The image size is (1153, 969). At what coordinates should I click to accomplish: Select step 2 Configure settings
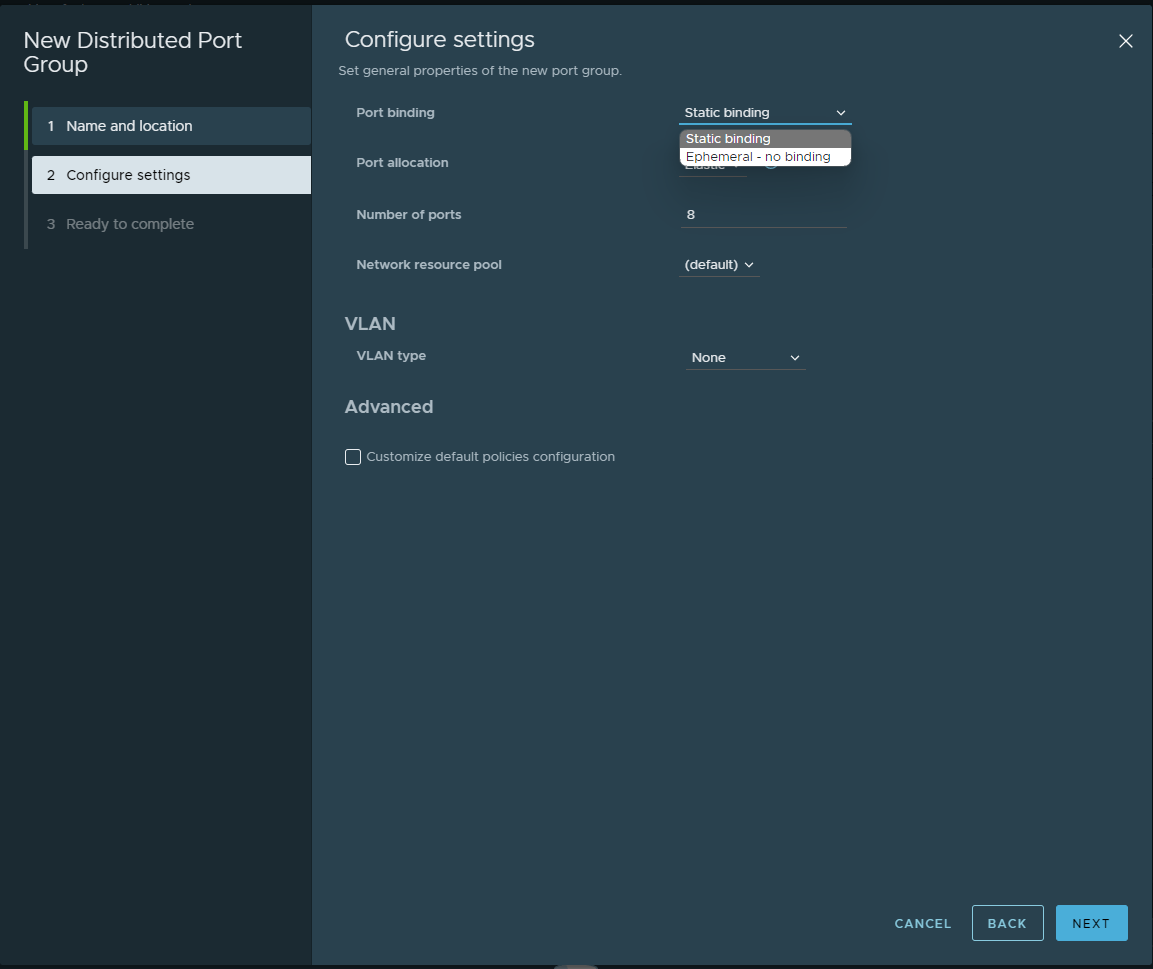171,175
